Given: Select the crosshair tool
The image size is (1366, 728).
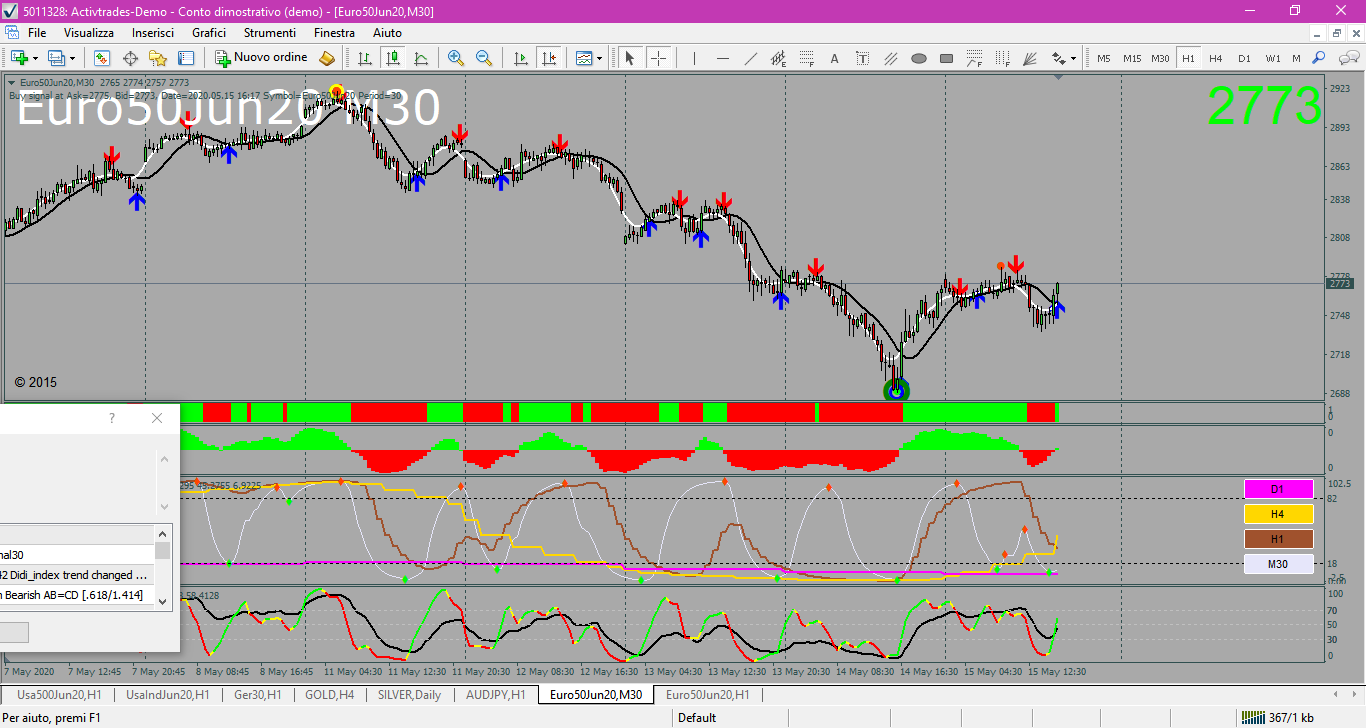Looking at the screenshot, I should coord(658,58).
